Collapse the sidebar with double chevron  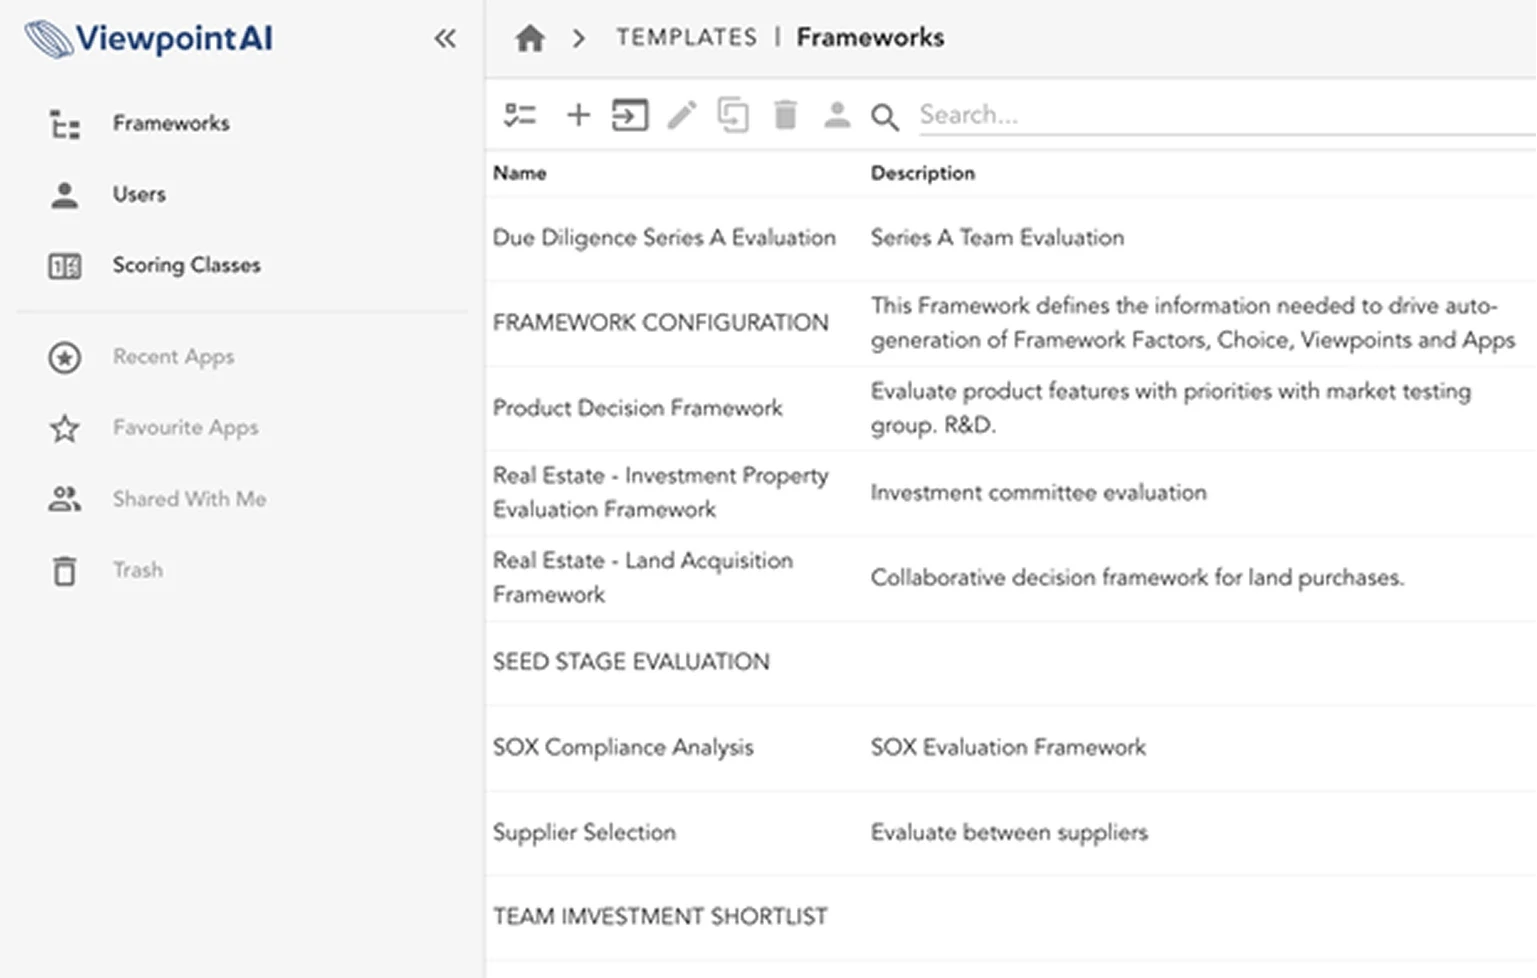[x=445, y=39]
